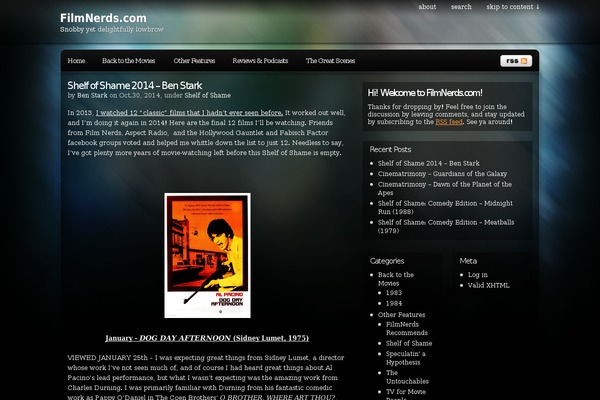Click the RSS feed button icon
Image resolution: width=600 pixels, height=400 pixels.
click(x=516, y=61)
